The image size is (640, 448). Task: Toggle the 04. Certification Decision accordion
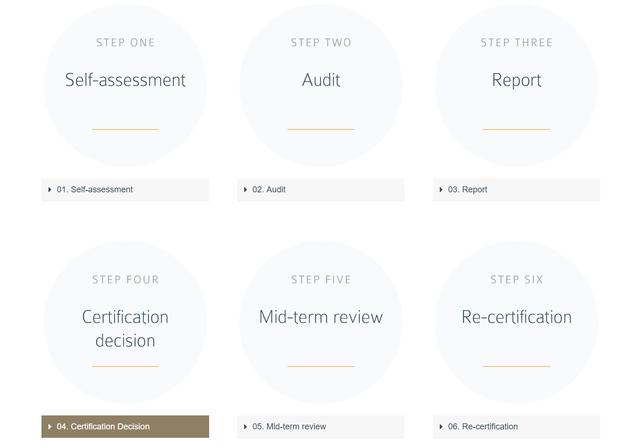tap(125, 426)
